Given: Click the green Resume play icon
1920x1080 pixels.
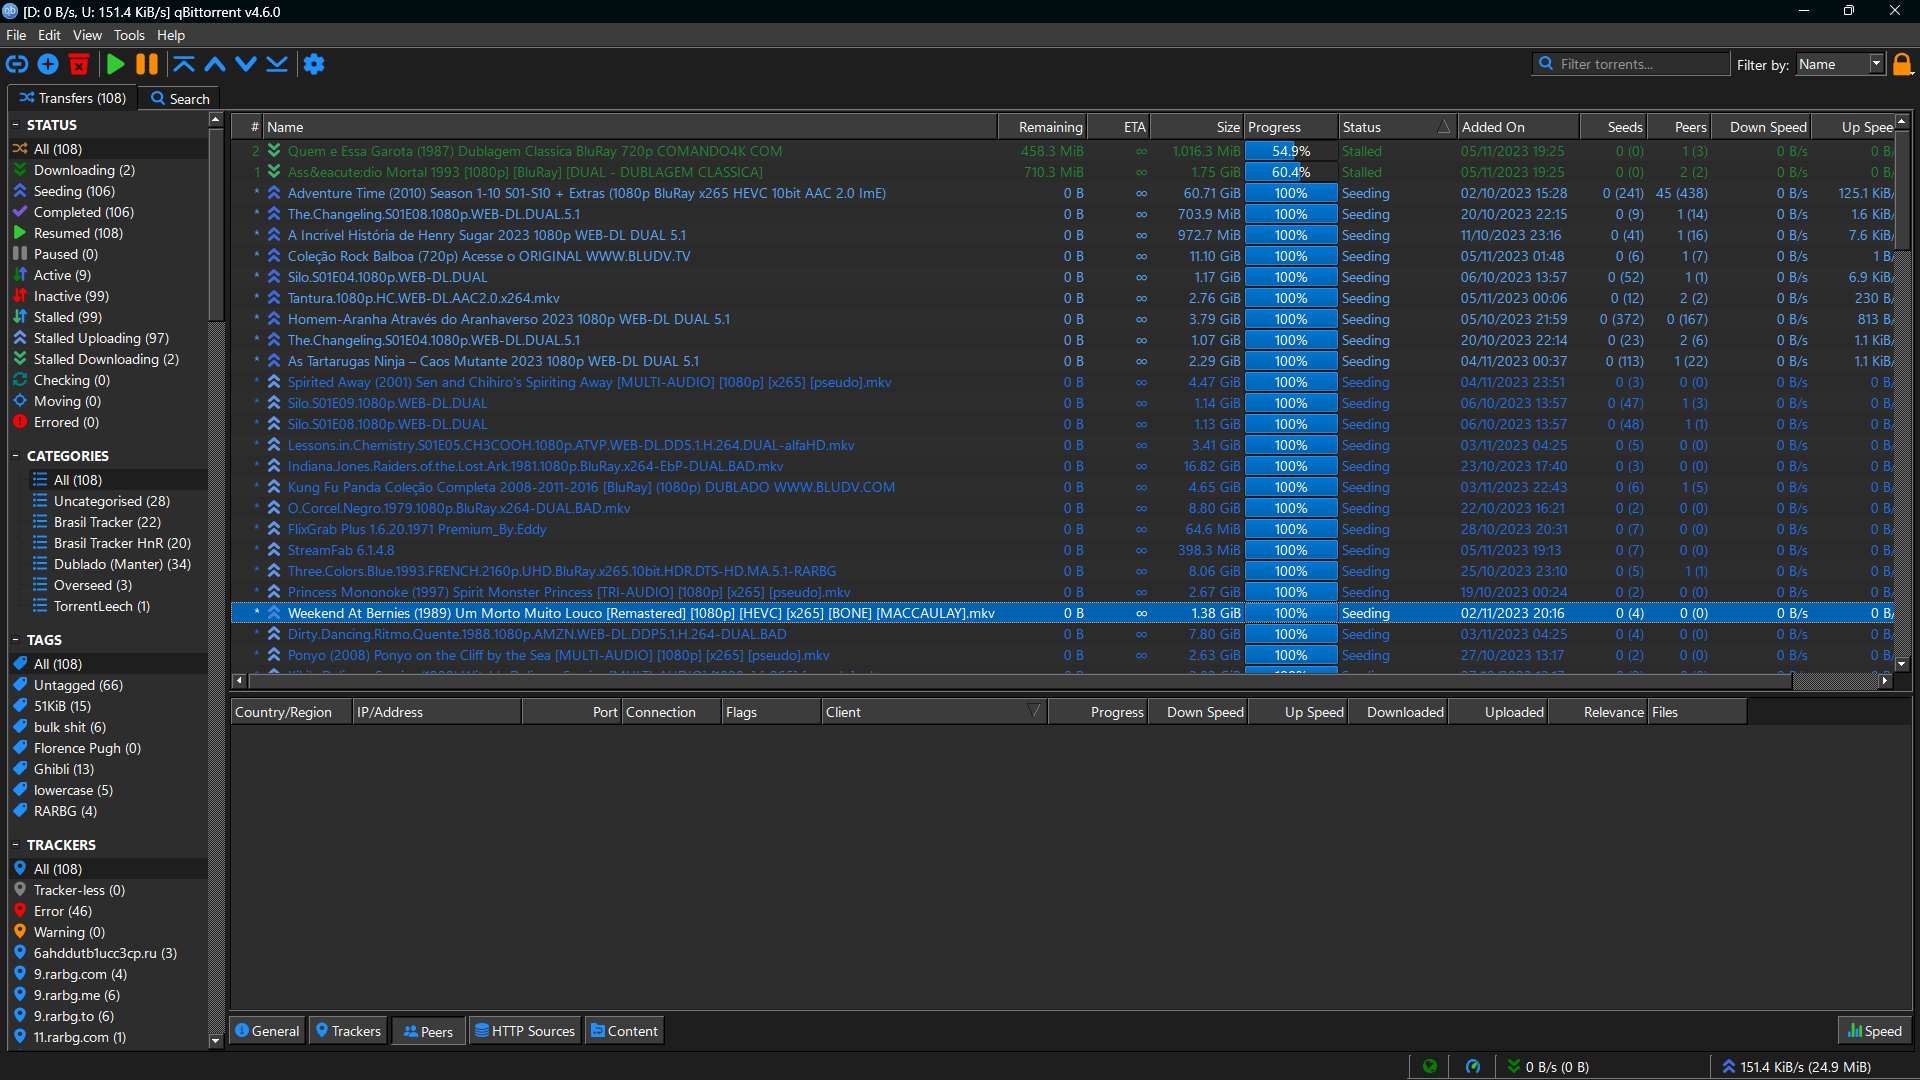Looking at the screenshot, I should point(116,64).
